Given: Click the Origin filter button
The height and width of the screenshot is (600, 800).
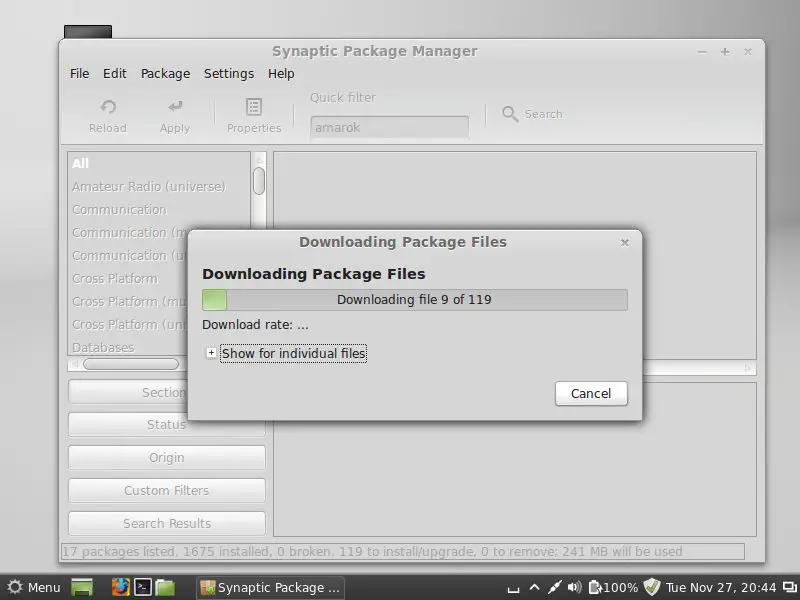Looking at the screenshot, I should tap(167, 458).
